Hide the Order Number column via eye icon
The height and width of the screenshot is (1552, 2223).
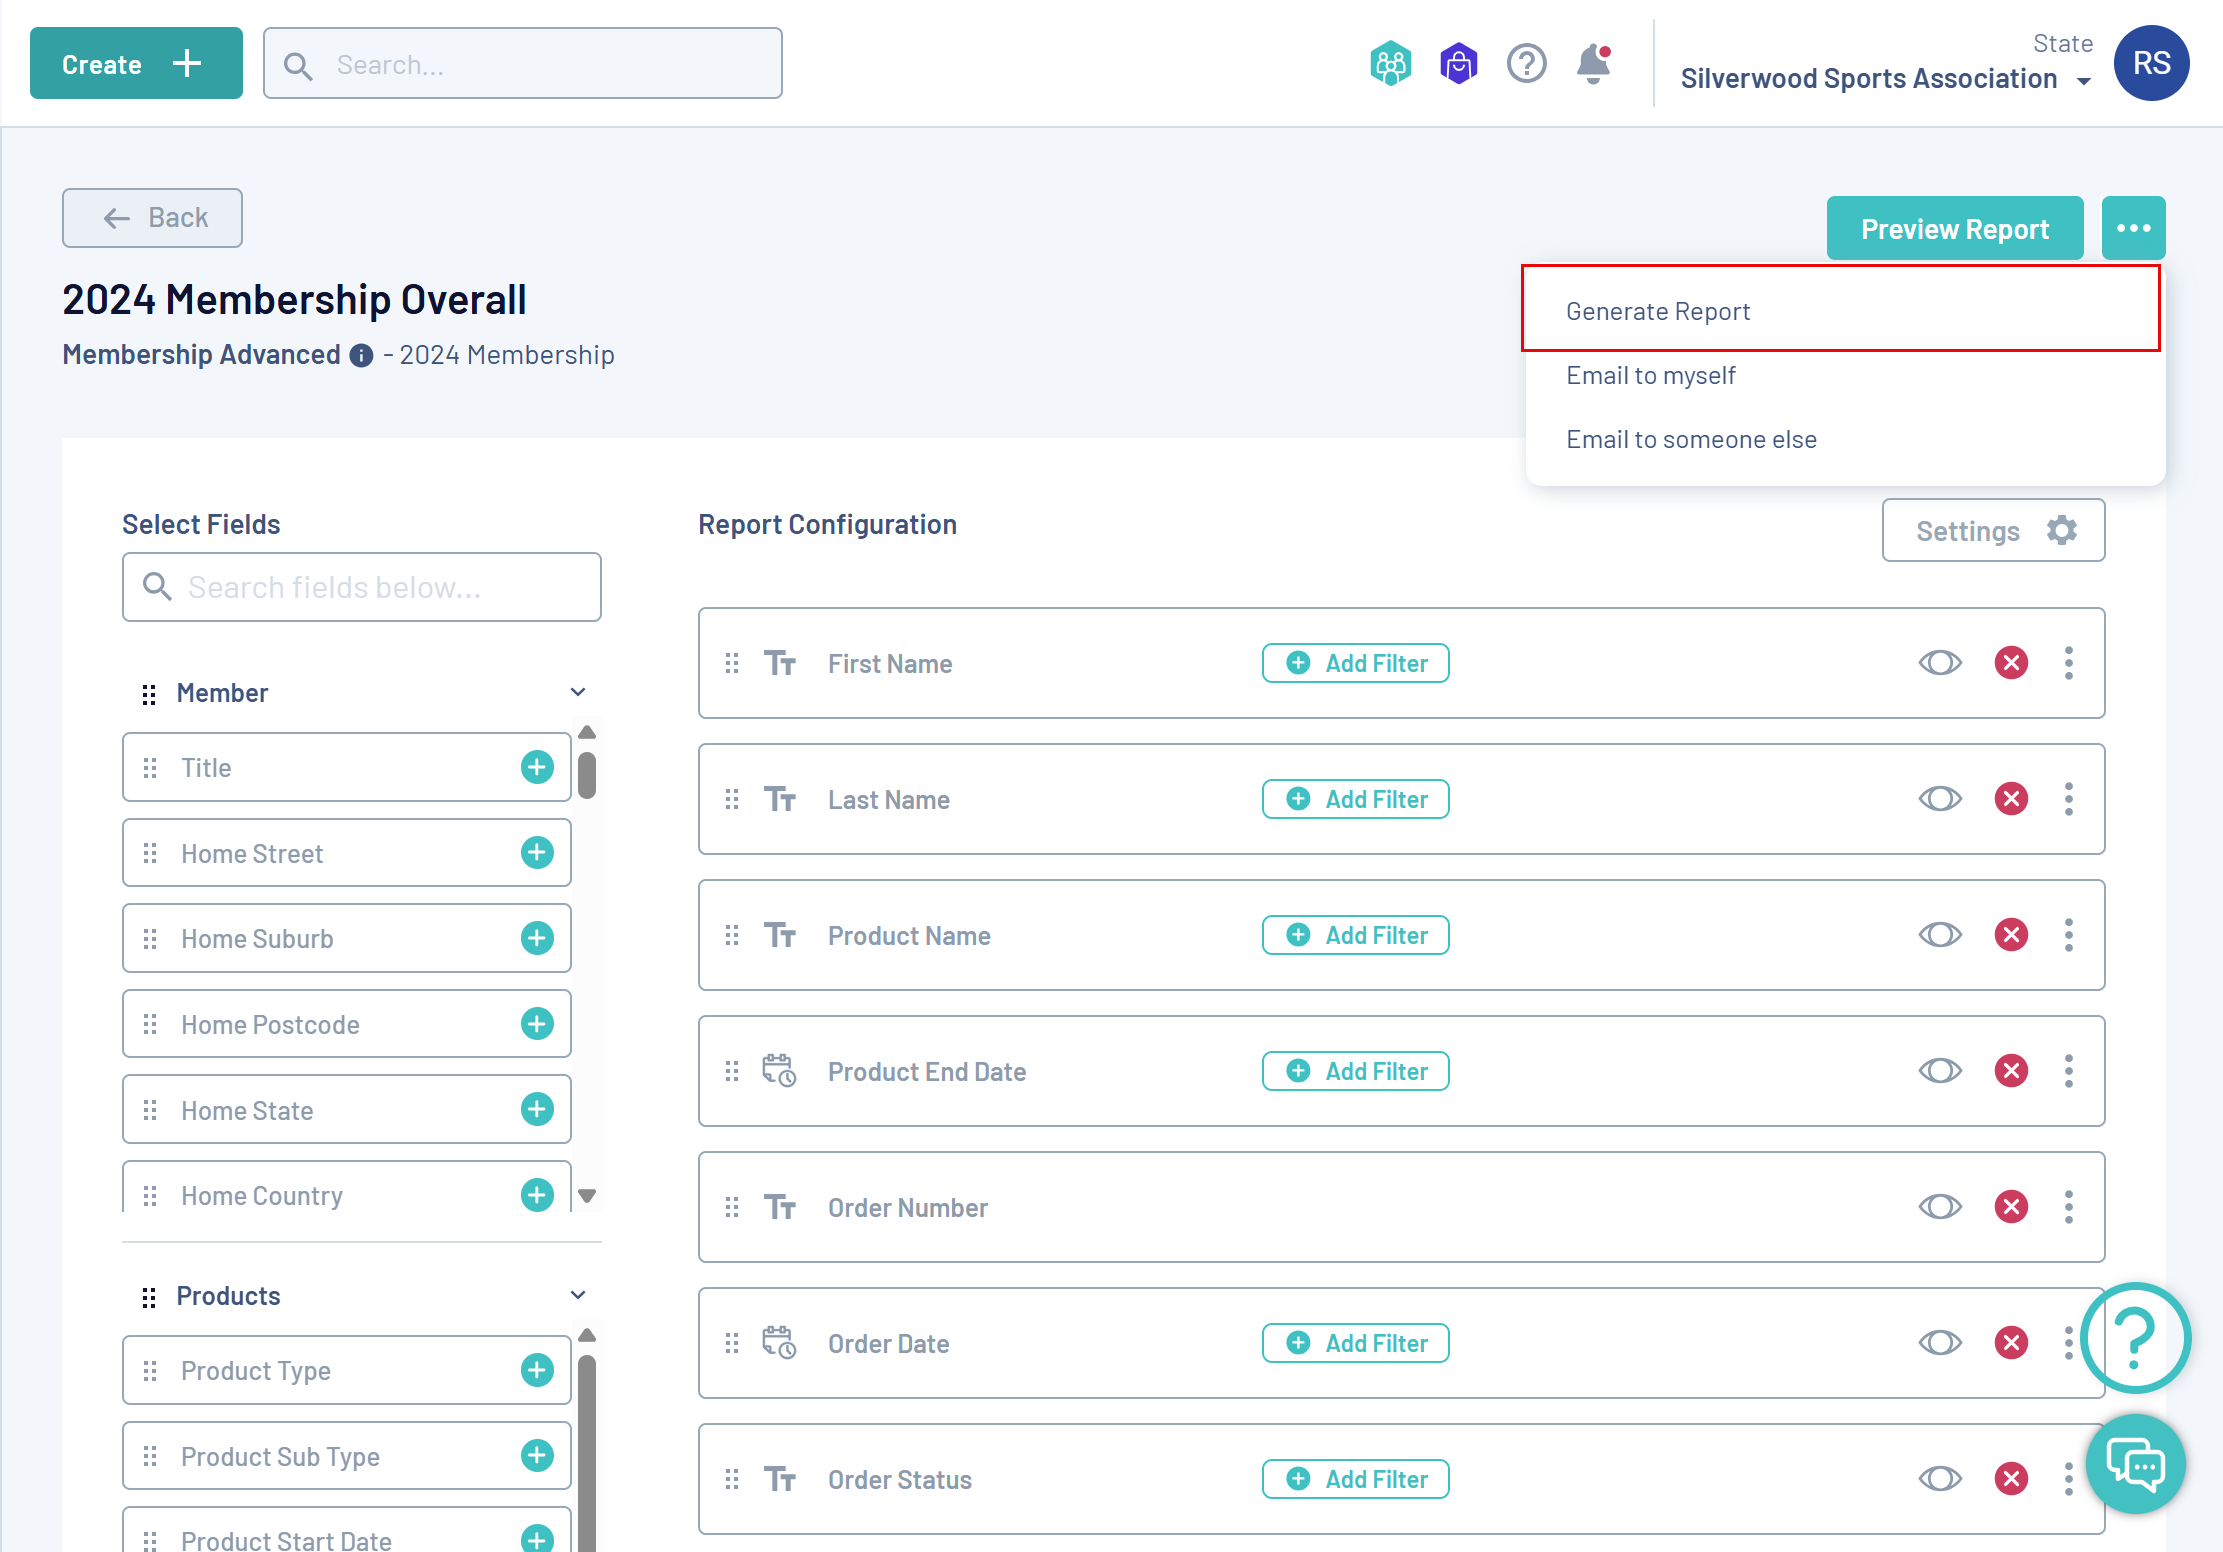(x=1940, y=1207)
